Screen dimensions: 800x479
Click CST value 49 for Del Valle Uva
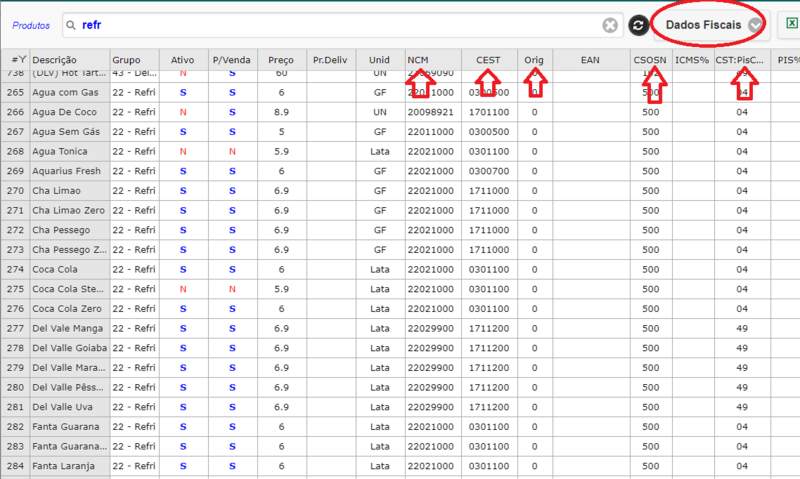tap(742, 407)
